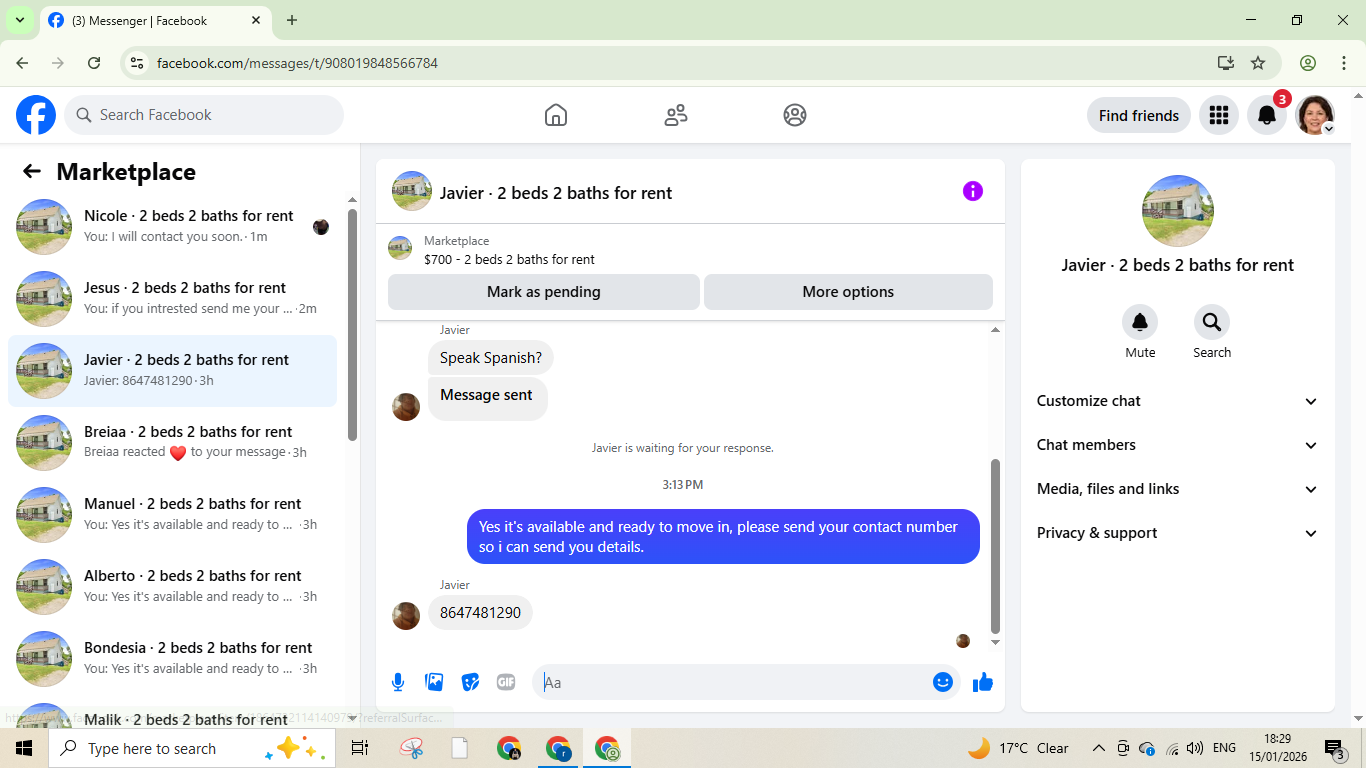Click the weather 17°C Clear widget
The height and width of the screenshot is (768, 1366).
1018,748
